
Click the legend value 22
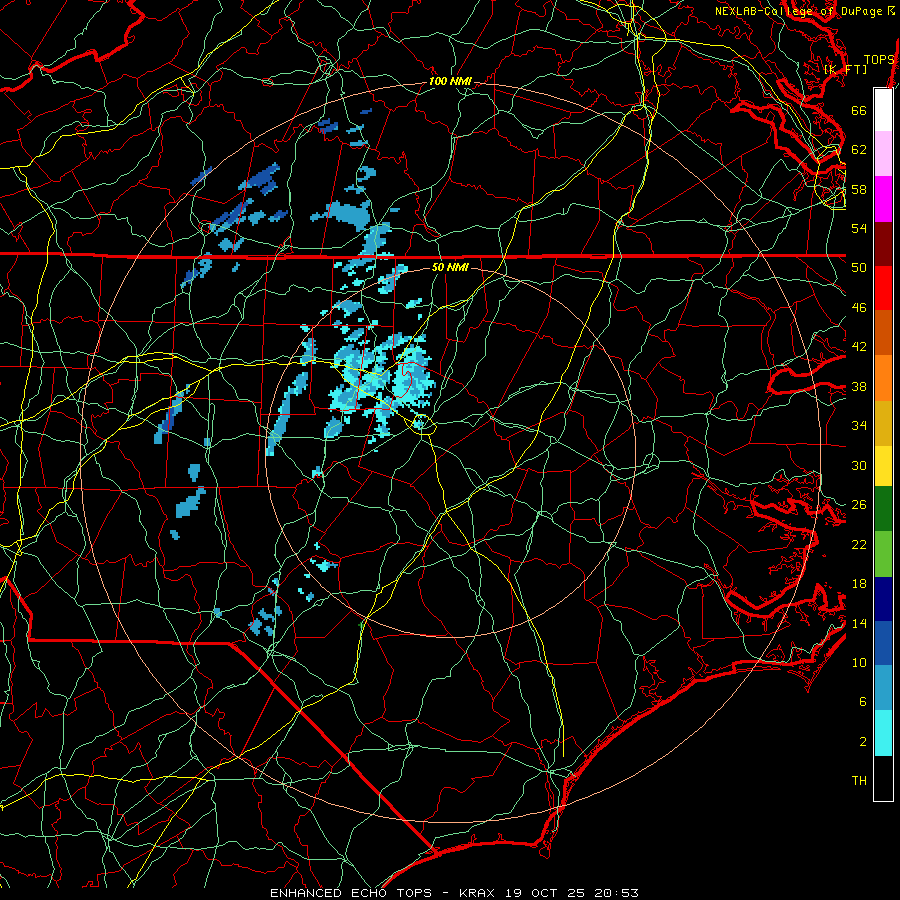(x=859, y=545)
